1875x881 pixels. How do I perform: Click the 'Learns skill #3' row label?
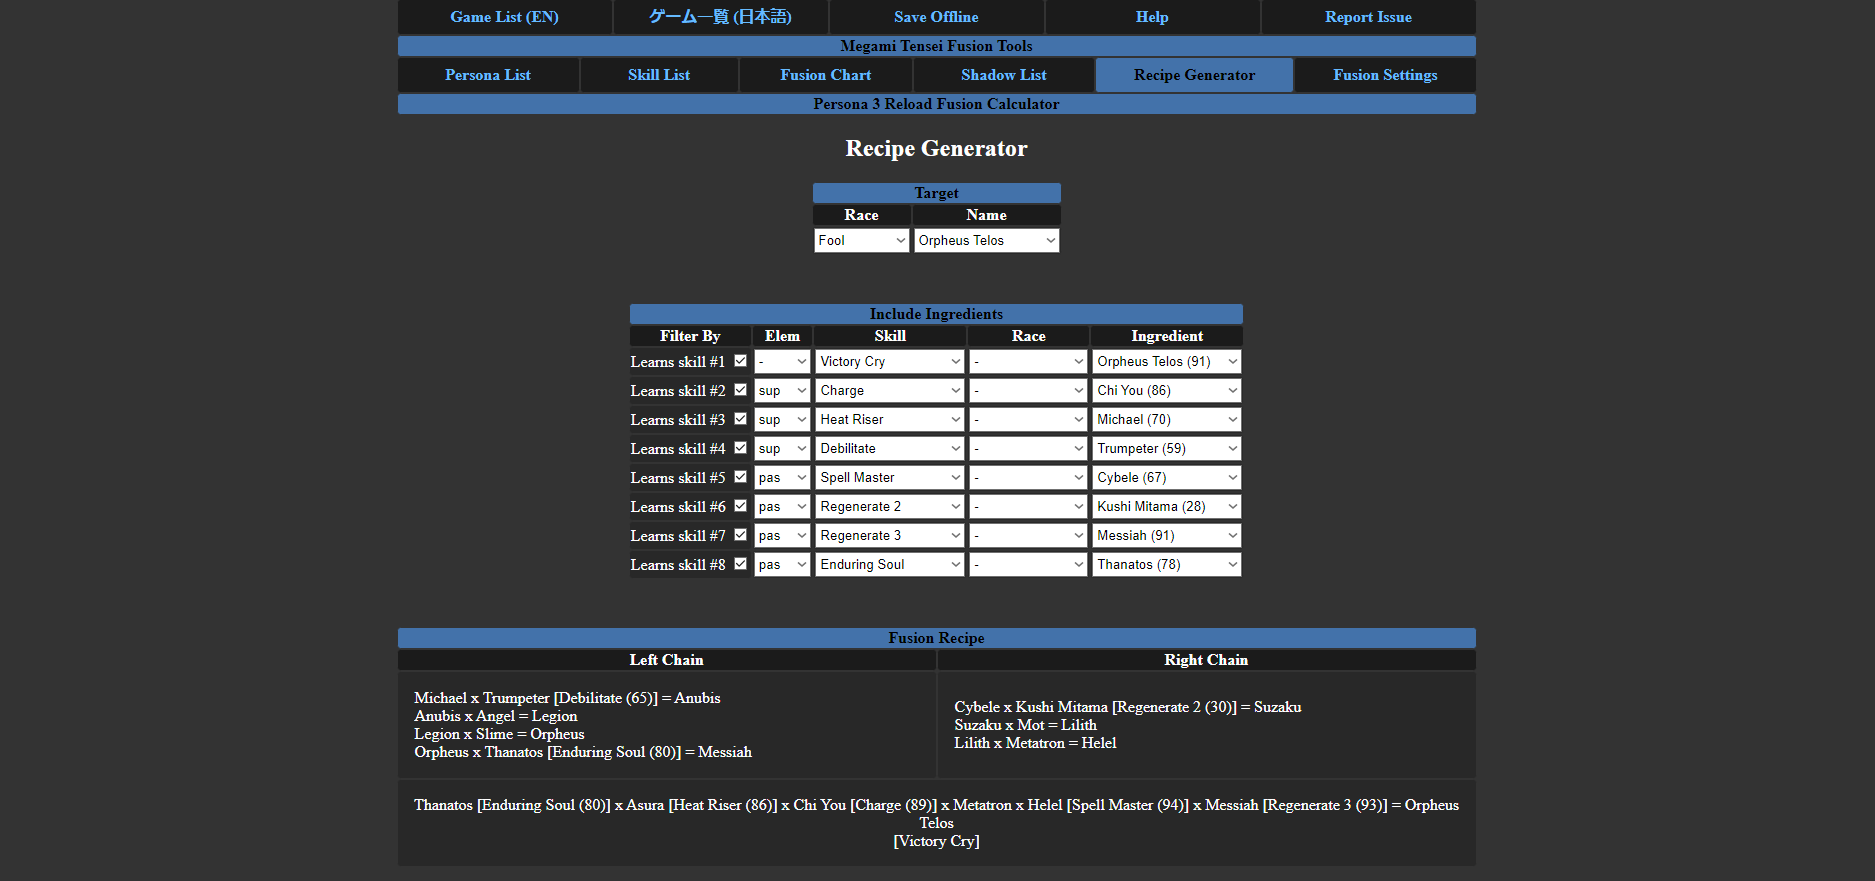(678, 420)
